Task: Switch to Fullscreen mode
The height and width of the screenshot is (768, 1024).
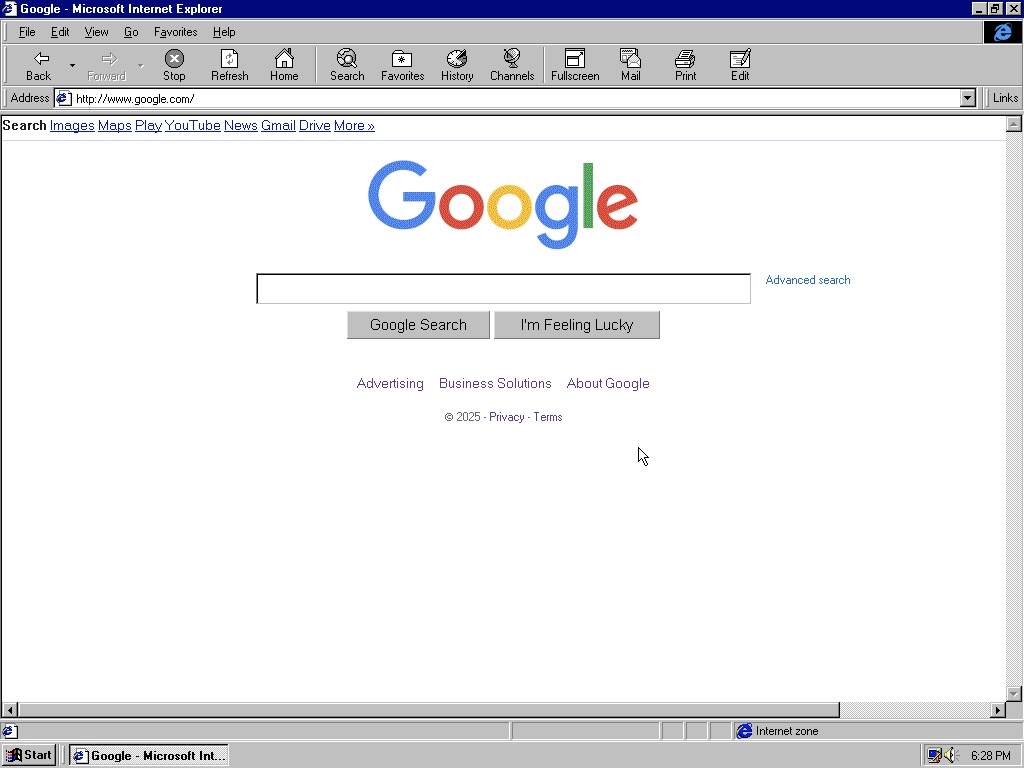Action: pyautogui.click(x=575, y=65)
